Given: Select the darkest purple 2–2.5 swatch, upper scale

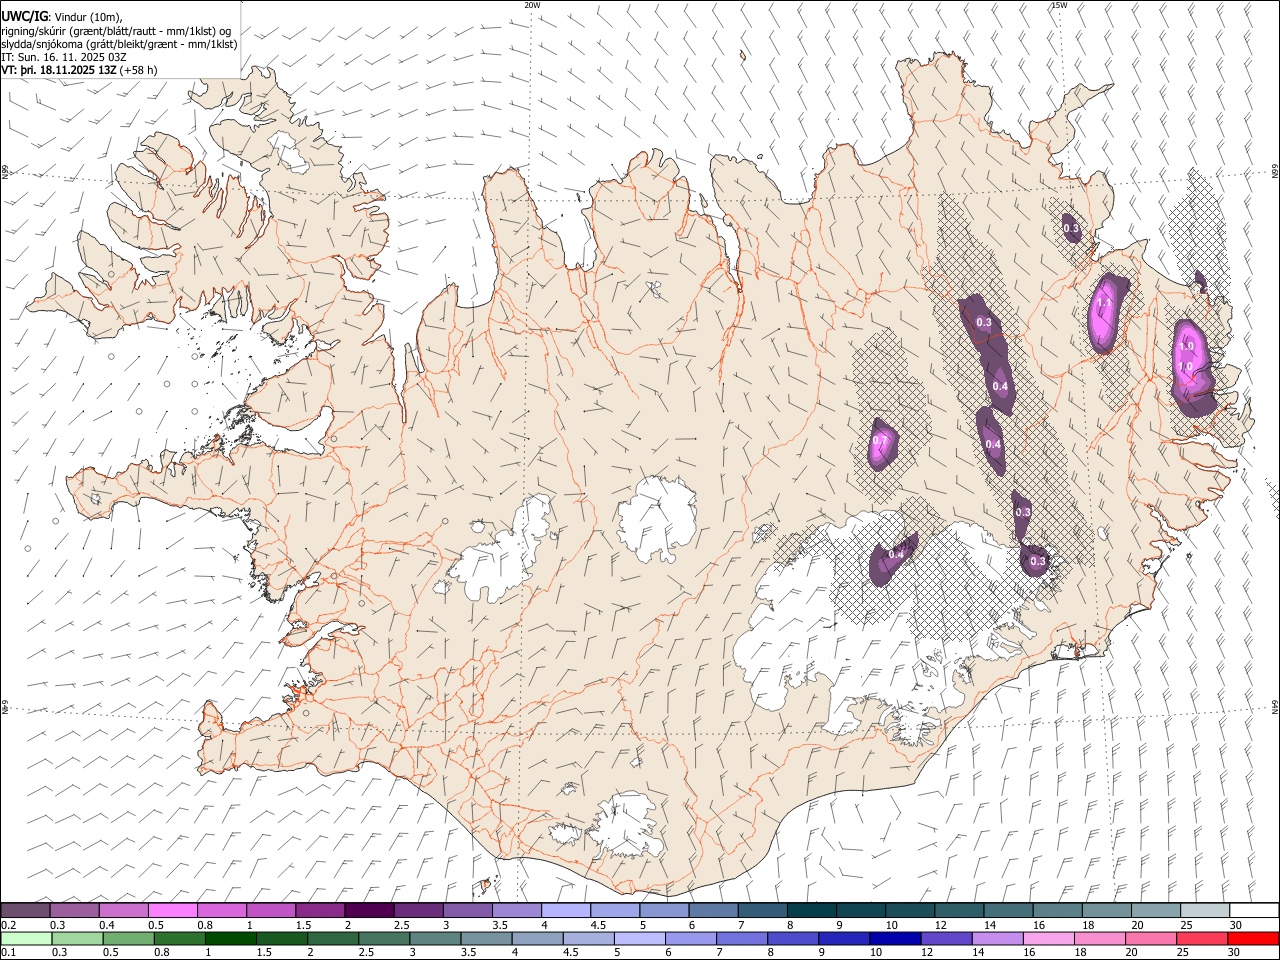Looking at the screenshot, I should (x=369, y=910).
